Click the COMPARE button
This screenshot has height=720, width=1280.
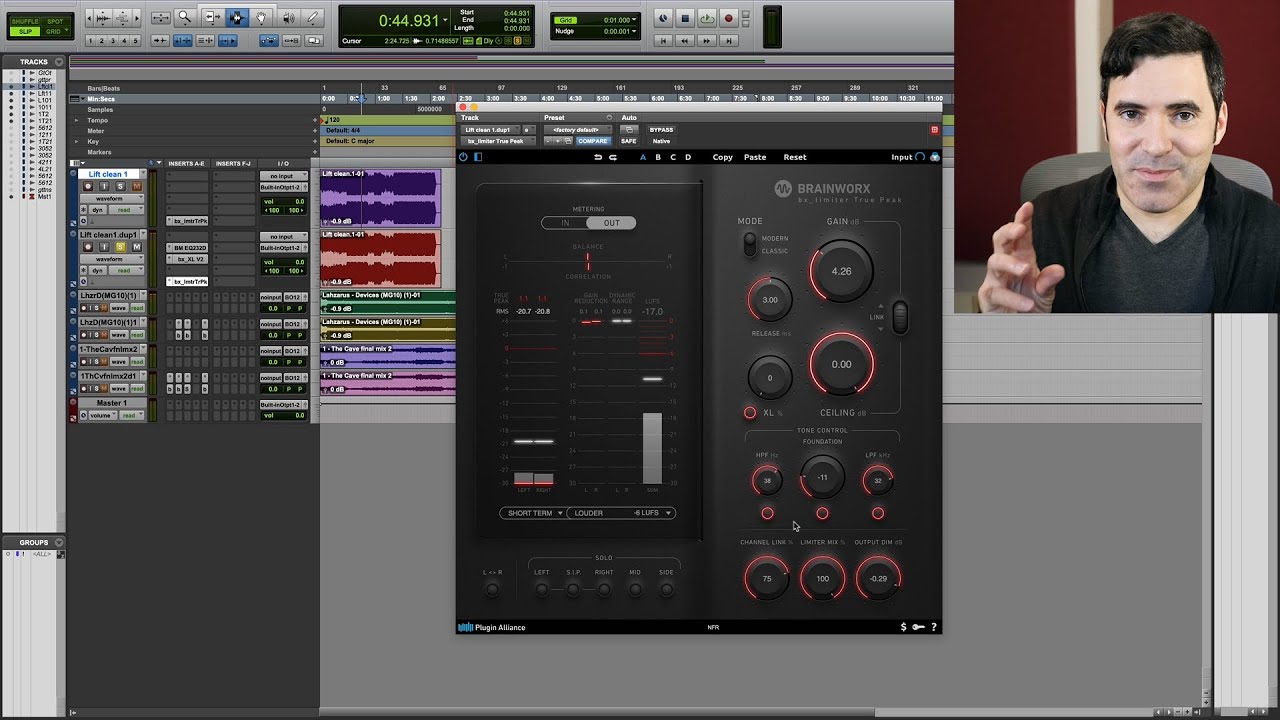[592, 141]
